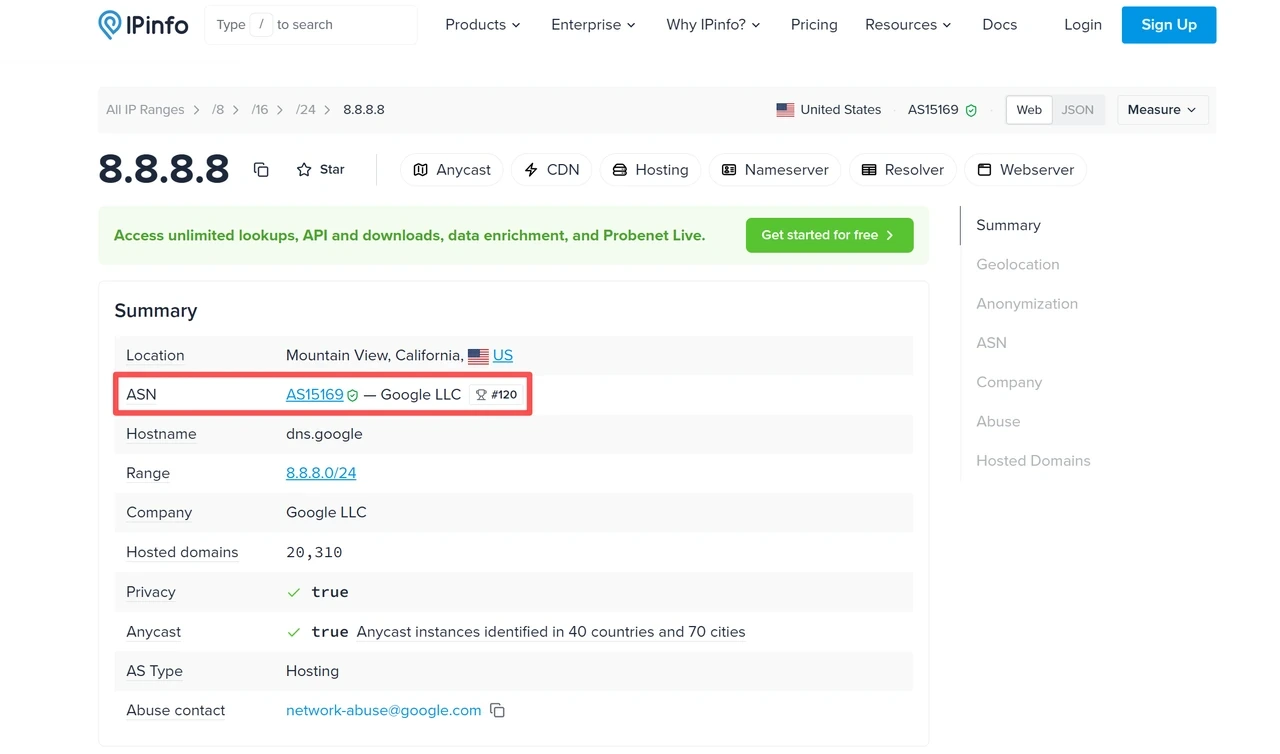The width and height of the screenshot is (1280, 754).
Task: Jump to Company section in sidebar
Action: click(1009, 382)
